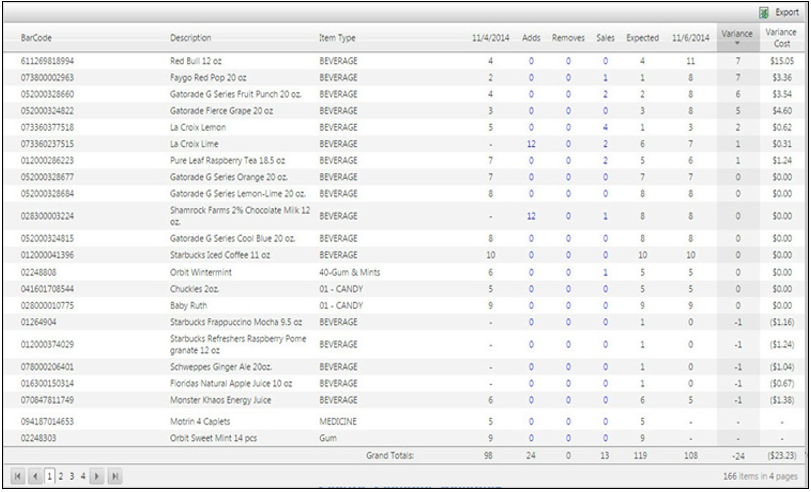Sort by Sales column header
The height and width of the screenshot is (492, 811).
tap(605, 38)
